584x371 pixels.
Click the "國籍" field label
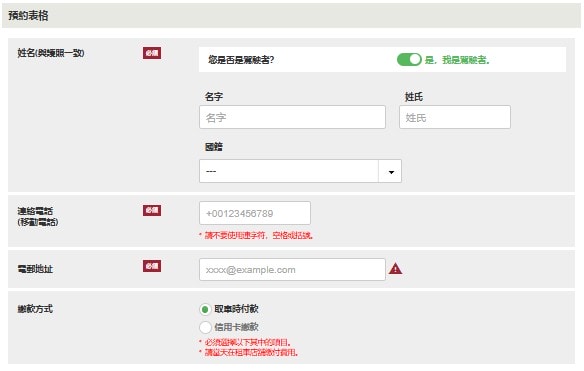214,147
